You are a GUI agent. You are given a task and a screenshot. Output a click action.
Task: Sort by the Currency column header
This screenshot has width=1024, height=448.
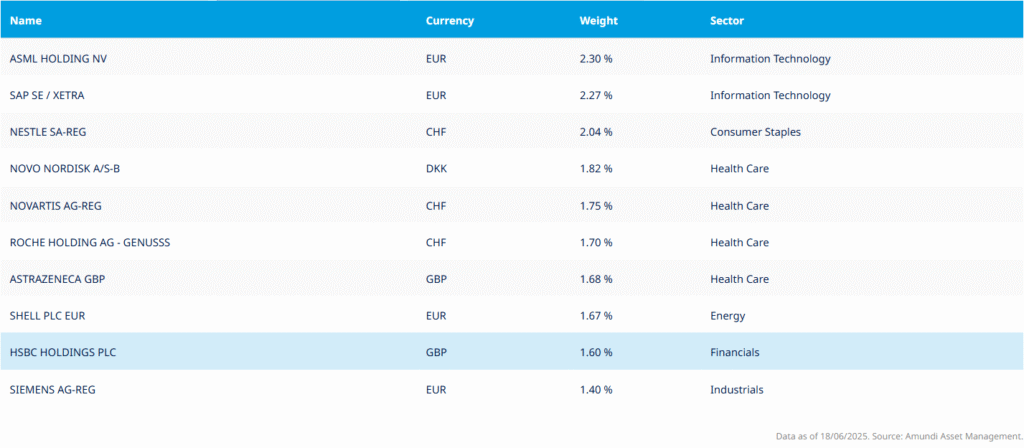pos(449,21)
